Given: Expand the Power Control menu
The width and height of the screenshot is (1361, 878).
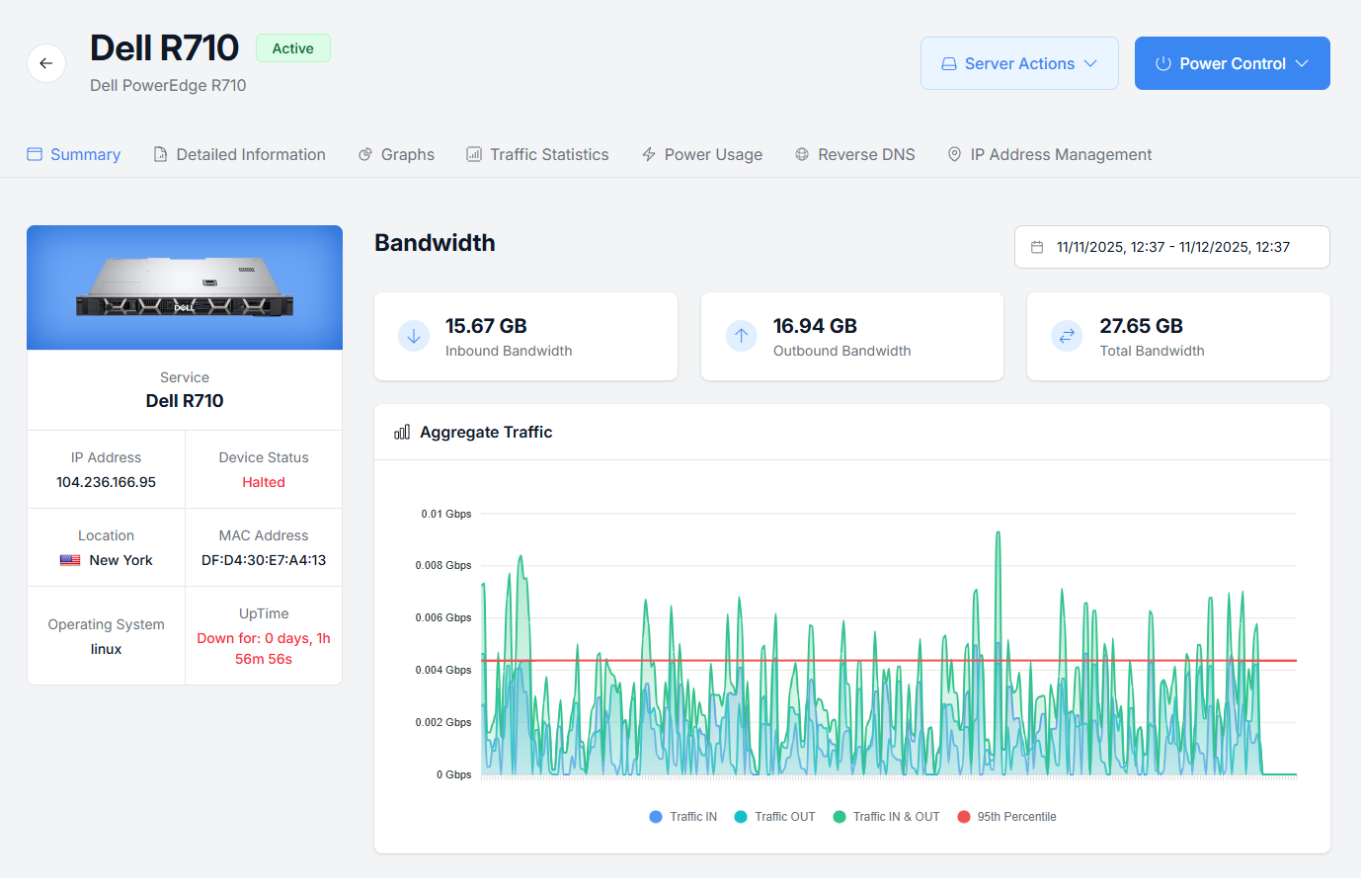Looking at the screenshot, I should click(1232, 63).
